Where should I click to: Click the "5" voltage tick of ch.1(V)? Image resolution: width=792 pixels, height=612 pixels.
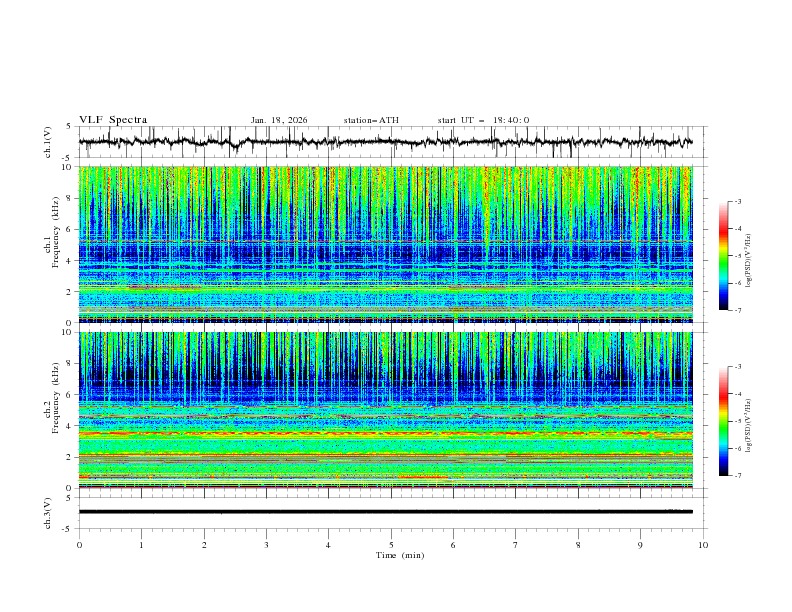point(69,126)
